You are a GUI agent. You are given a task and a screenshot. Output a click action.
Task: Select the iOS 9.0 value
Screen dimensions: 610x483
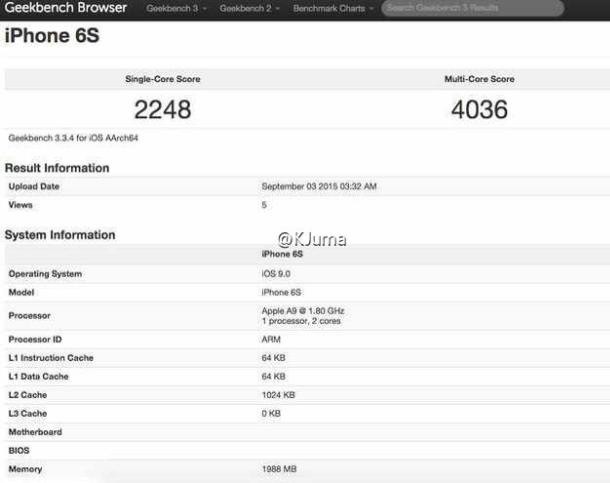pyautogui.click(x=276, y=274)
